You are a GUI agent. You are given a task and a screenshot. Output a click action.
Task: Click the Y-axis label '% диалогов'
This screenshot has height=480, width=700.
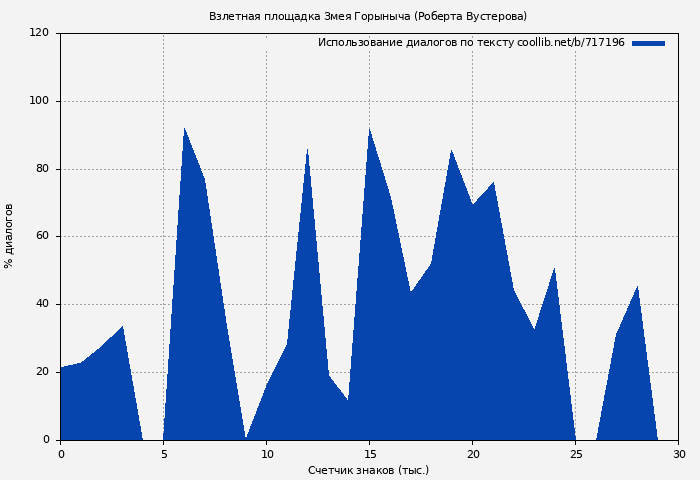(x=9, y=236)
